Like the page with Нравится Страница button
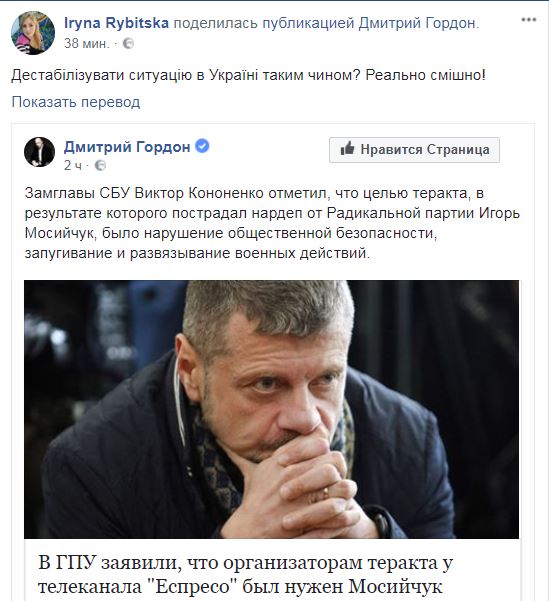Screen dimensions: 549x601 point(414,149)
